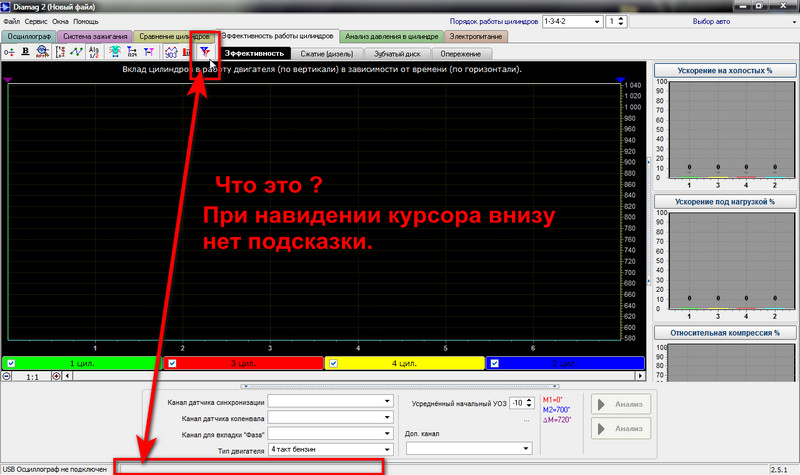Click the Ускорение под нагрузкой % header
The height and width of the screenshot is (475, 800).
click(724, 202)
